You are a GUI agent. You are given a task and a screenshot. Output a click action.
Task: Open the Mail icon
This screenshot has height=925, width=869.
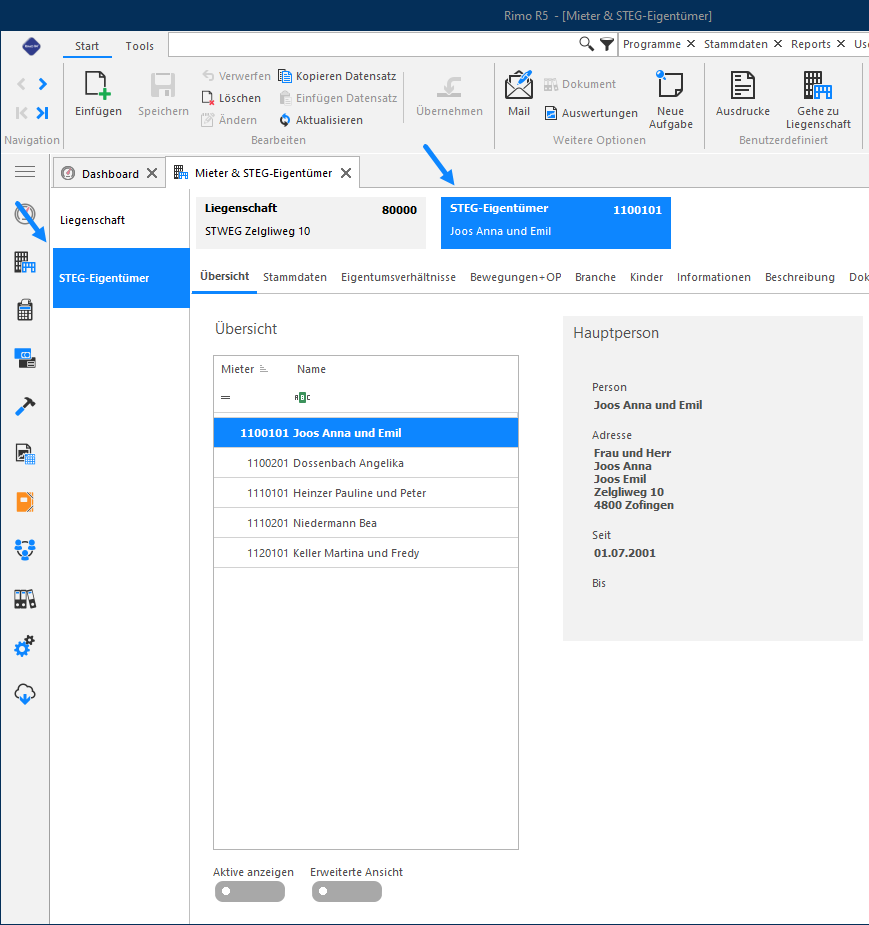coord(519,85)
